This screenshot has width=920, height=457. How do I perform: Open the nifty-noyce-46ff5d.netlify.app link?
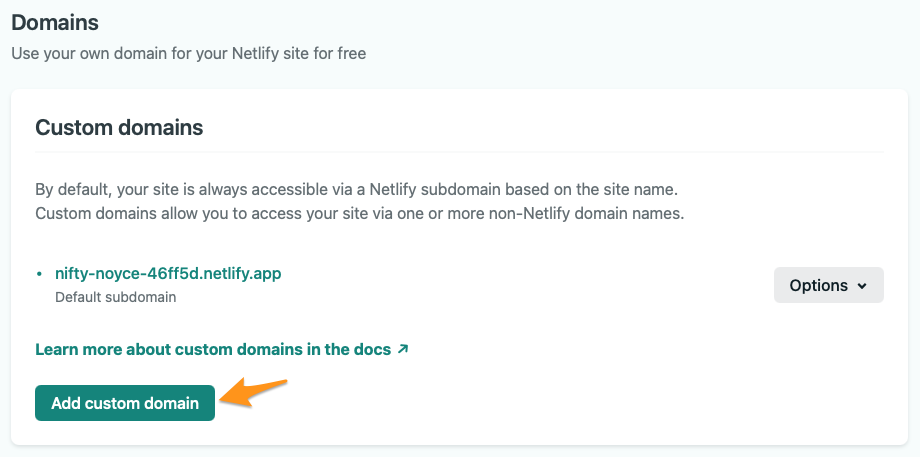click(168, 273)
